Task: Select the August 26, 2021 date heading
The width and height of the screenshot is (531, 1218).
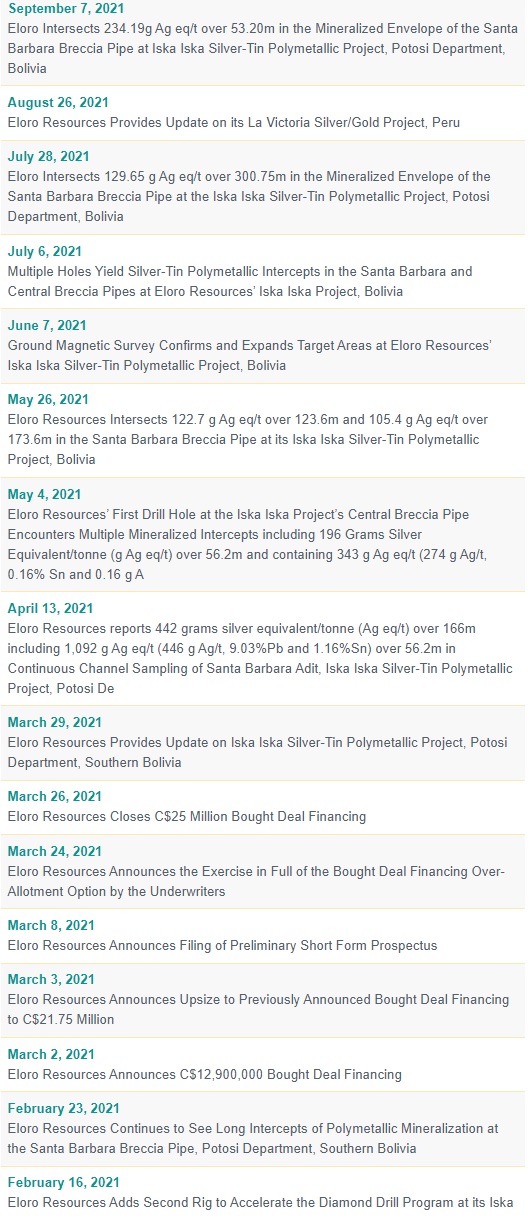Action: pos(58,102)
